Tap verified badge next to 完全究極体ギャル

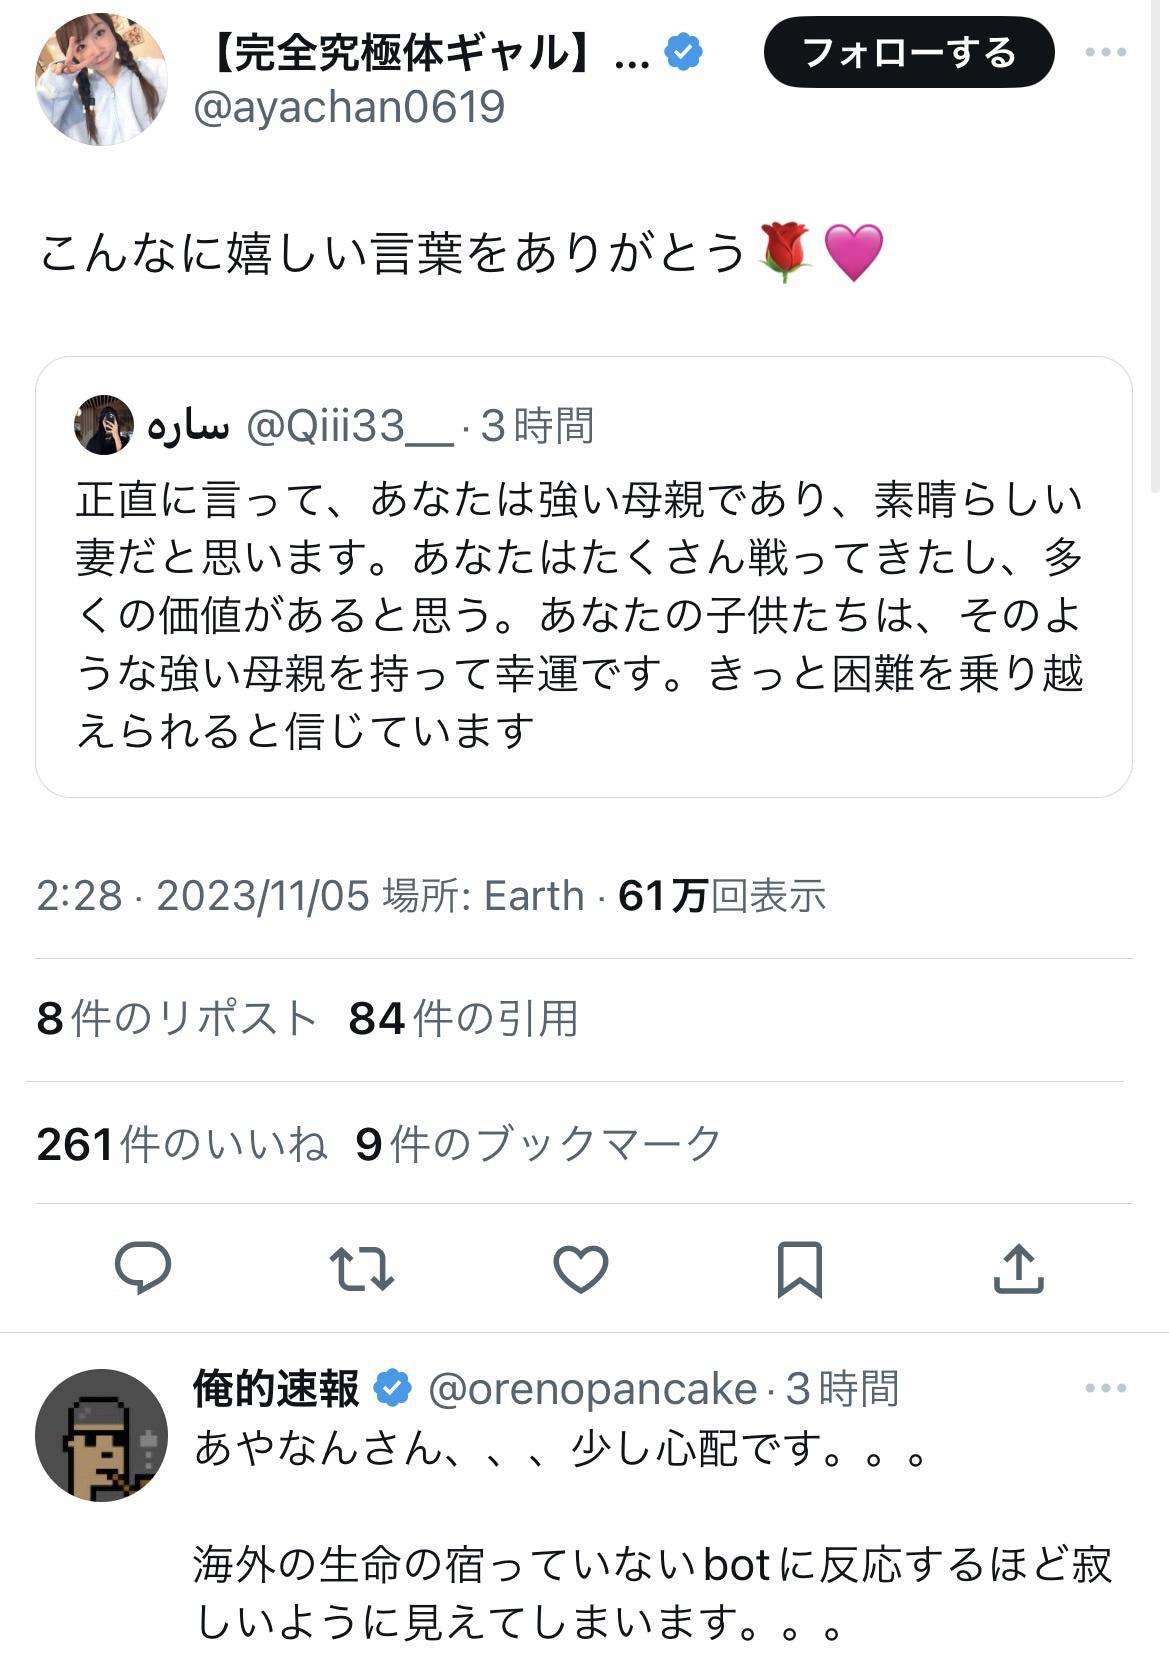click(683, 52)
